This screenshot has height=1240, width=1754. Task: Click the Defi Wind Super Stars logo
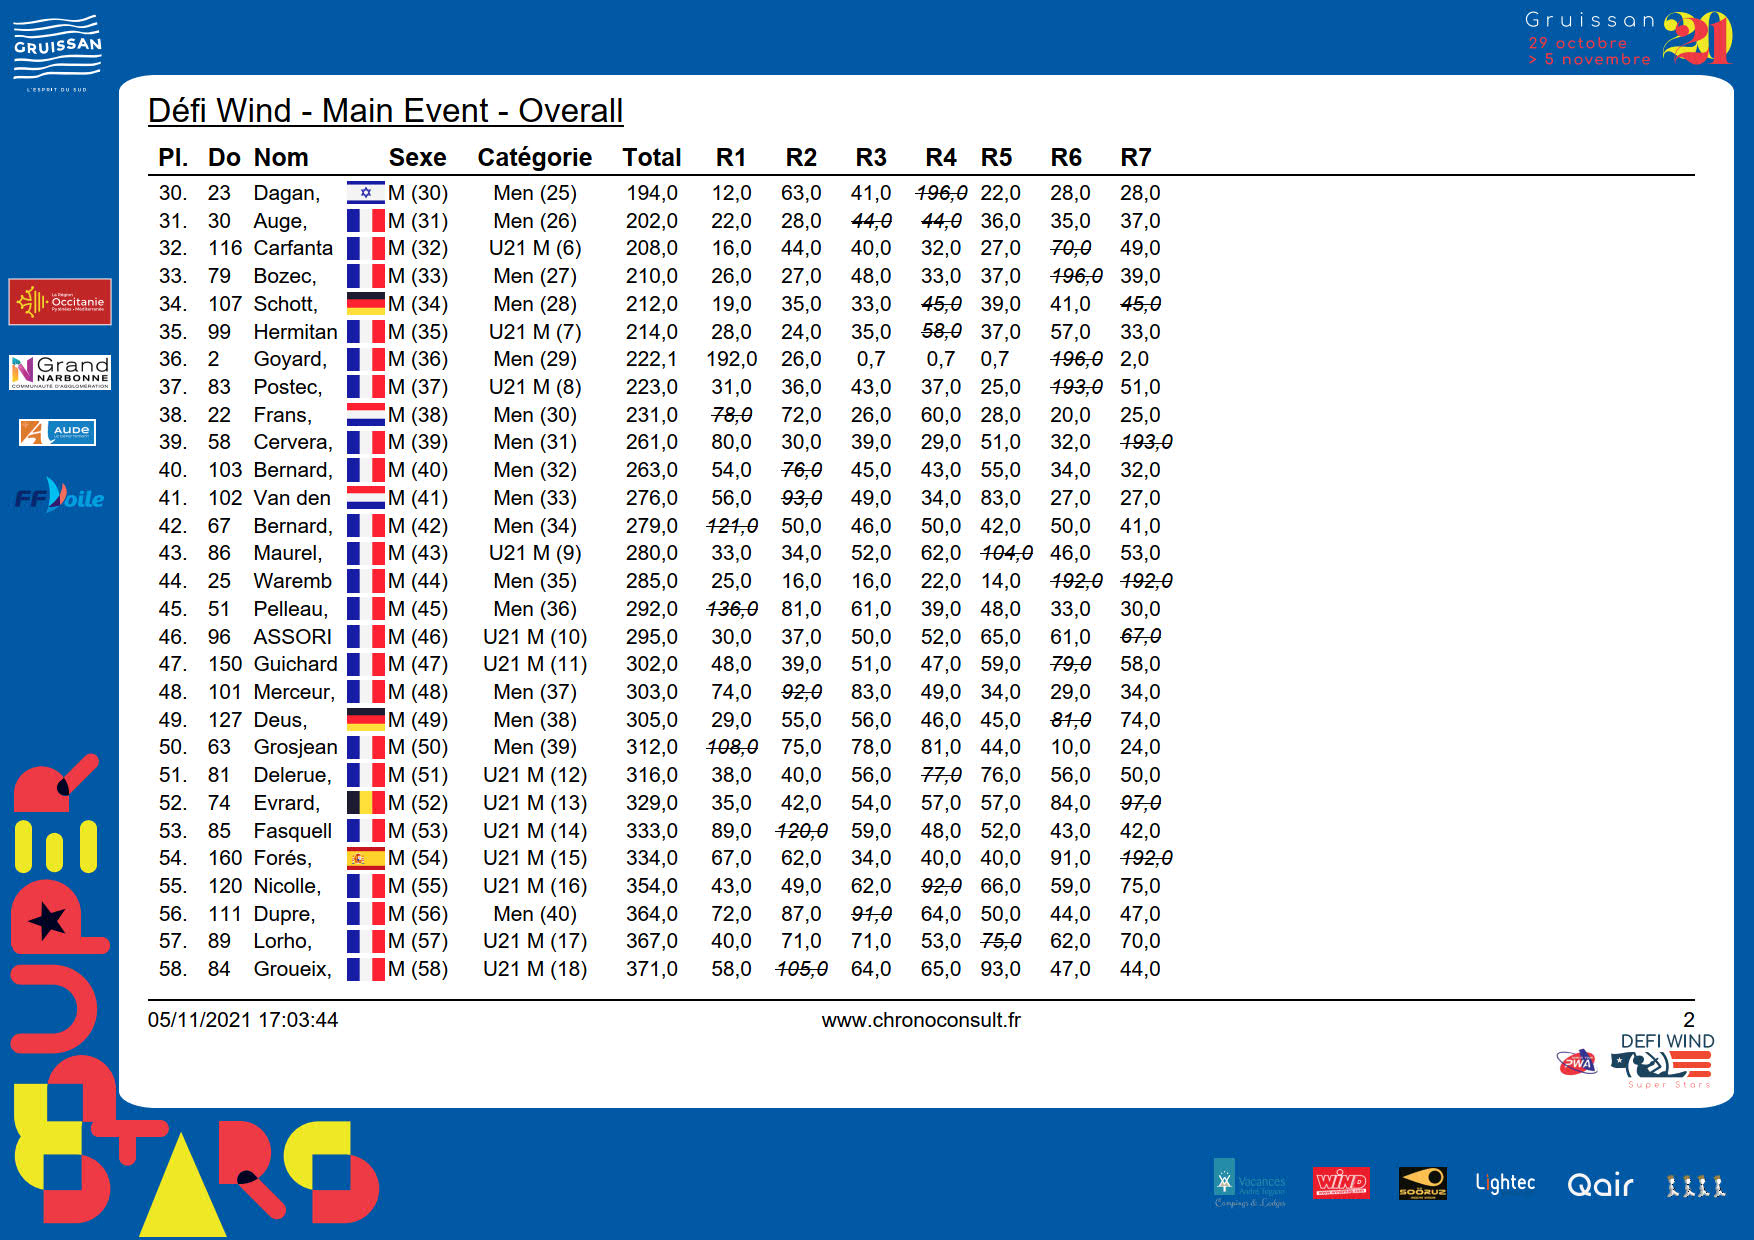1665,1060
